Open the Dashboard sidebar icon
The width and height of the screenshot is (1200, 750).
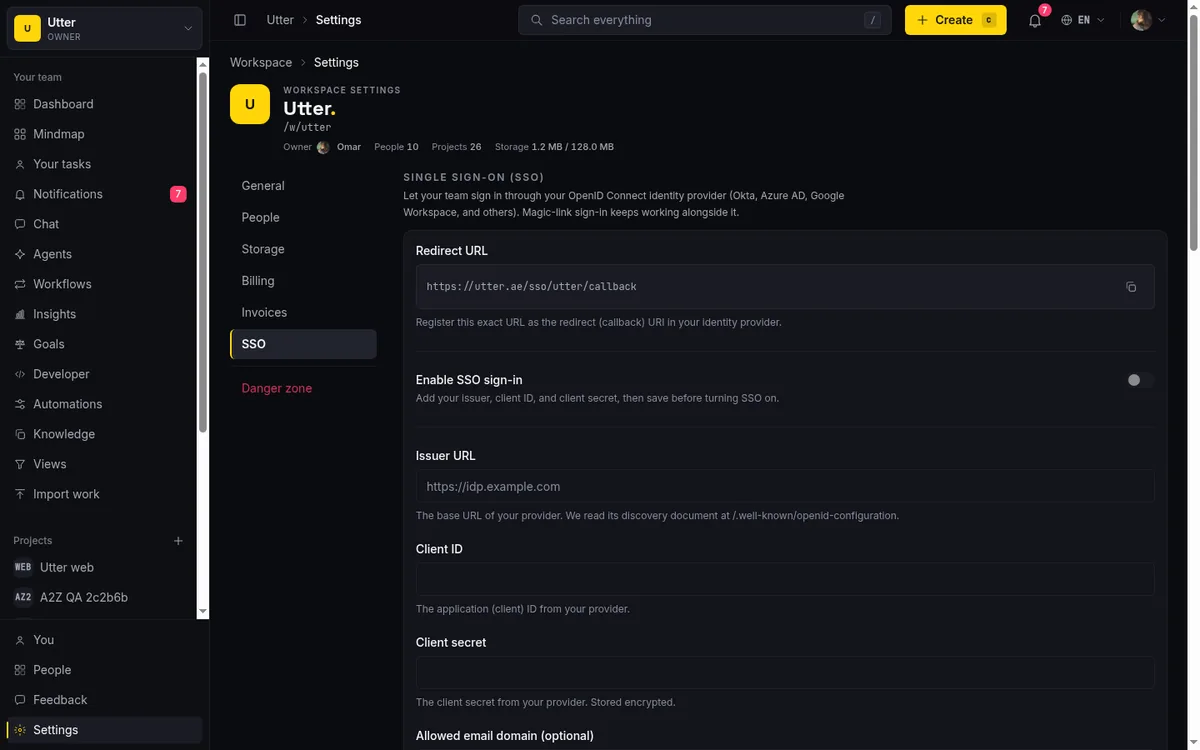(20, 104)
